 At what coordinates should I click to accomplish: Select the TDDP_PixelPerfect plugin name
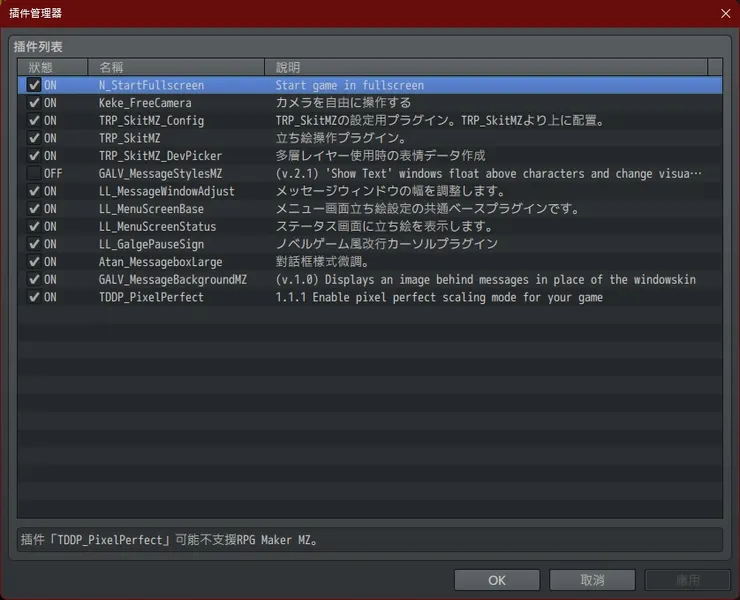(151, 297)
